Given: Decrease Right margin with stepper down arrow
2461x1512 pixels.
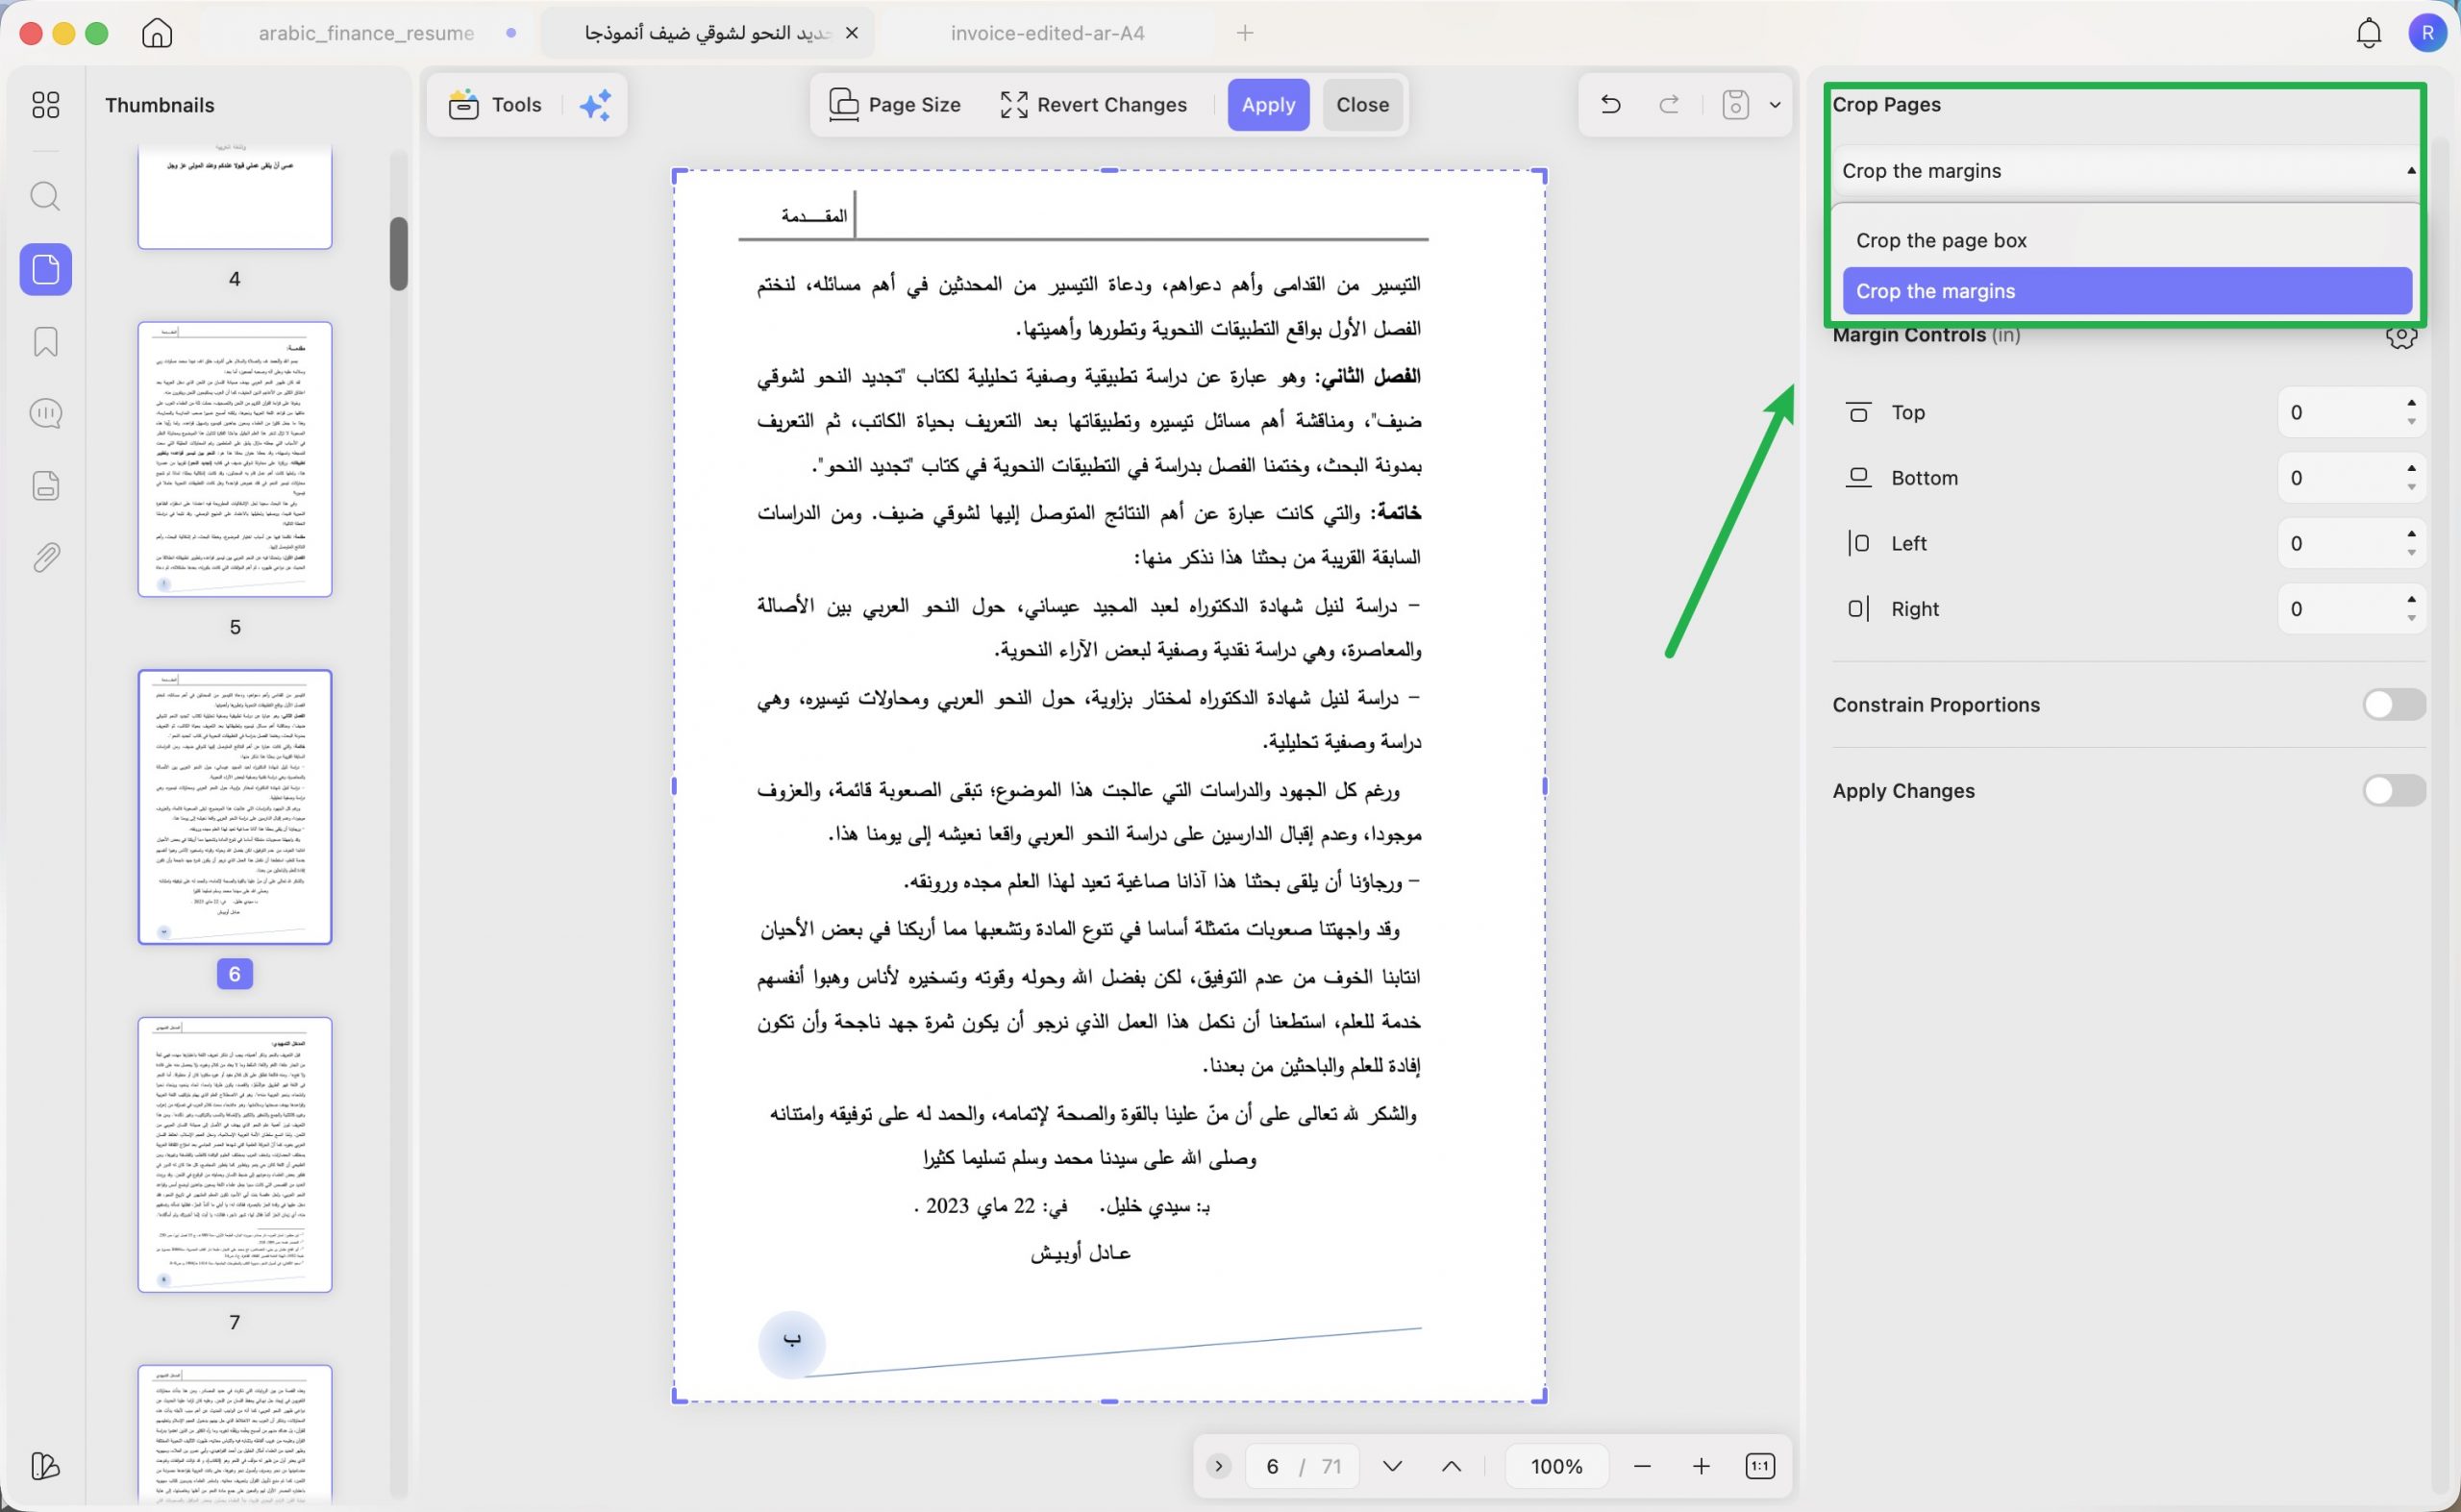Looking at the screenshot, I should 2412,619.
